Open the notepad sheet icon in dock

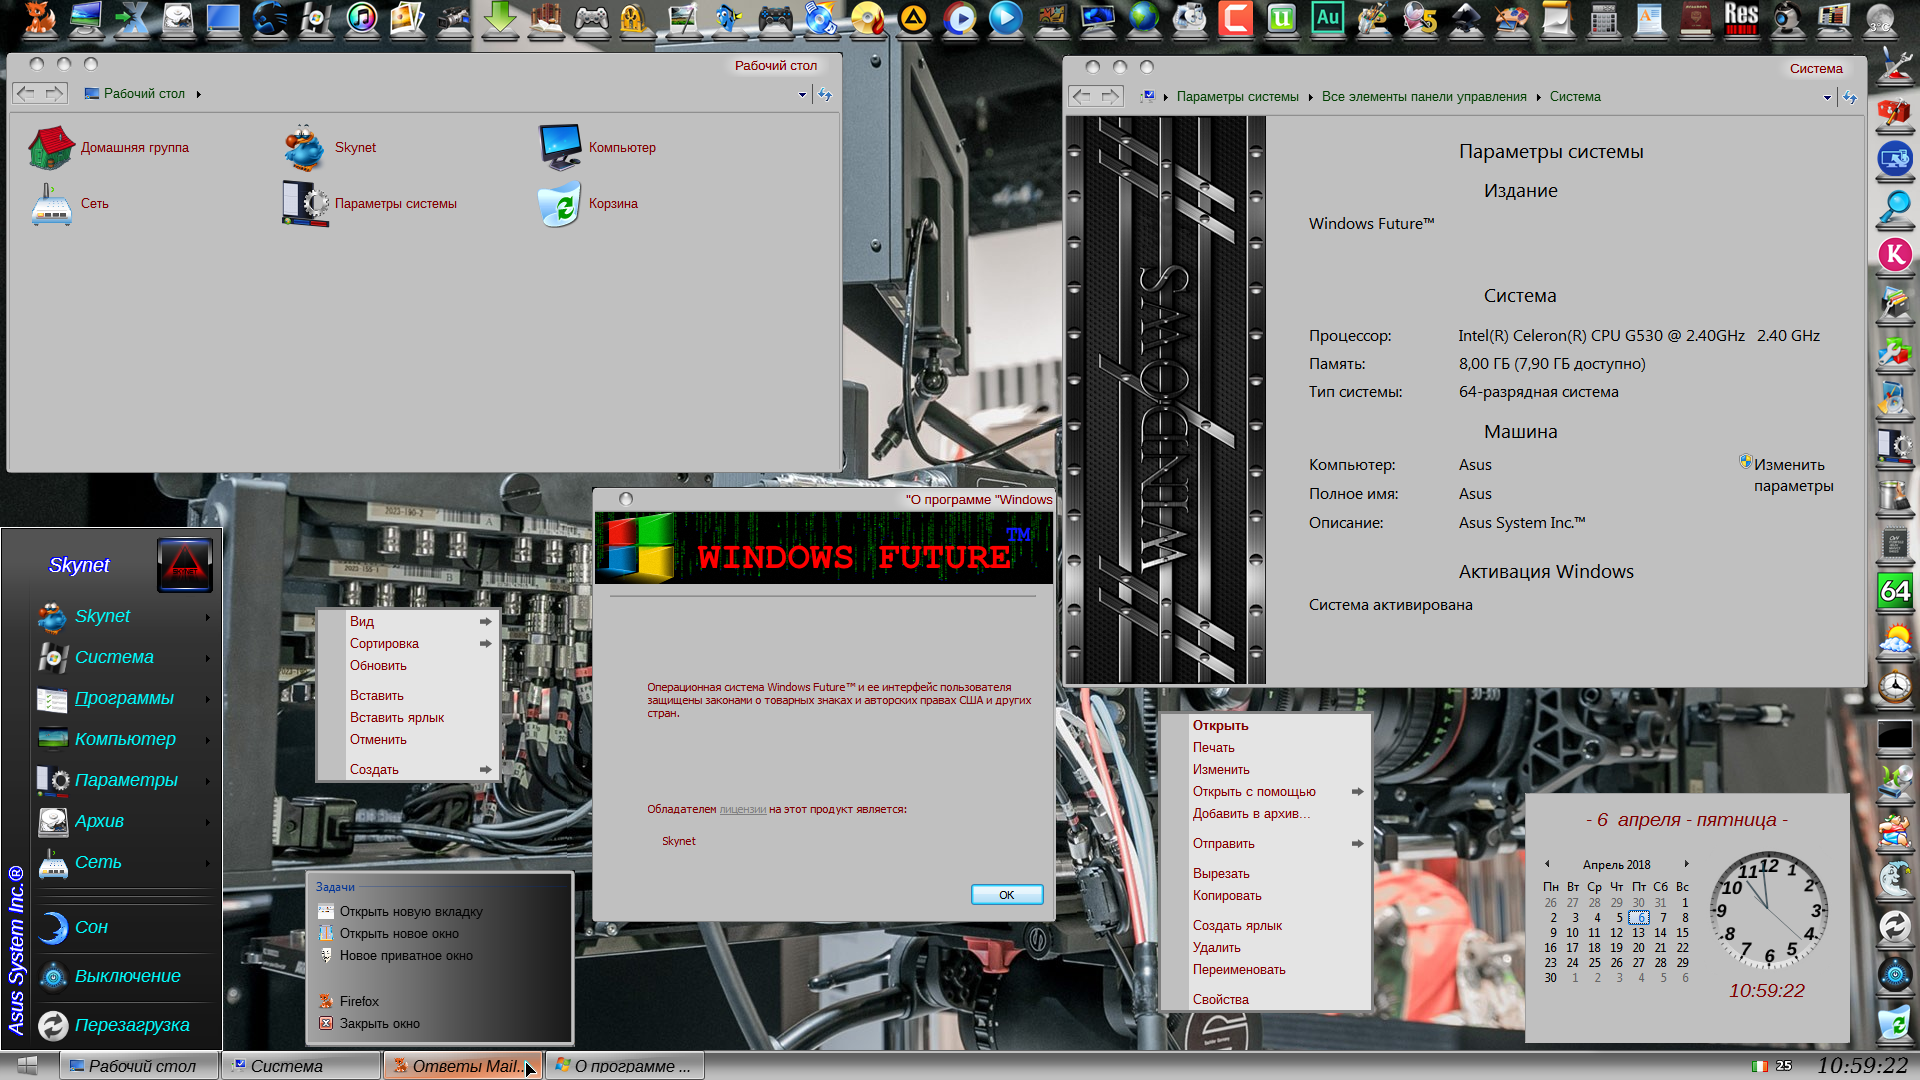(1558, 18)
